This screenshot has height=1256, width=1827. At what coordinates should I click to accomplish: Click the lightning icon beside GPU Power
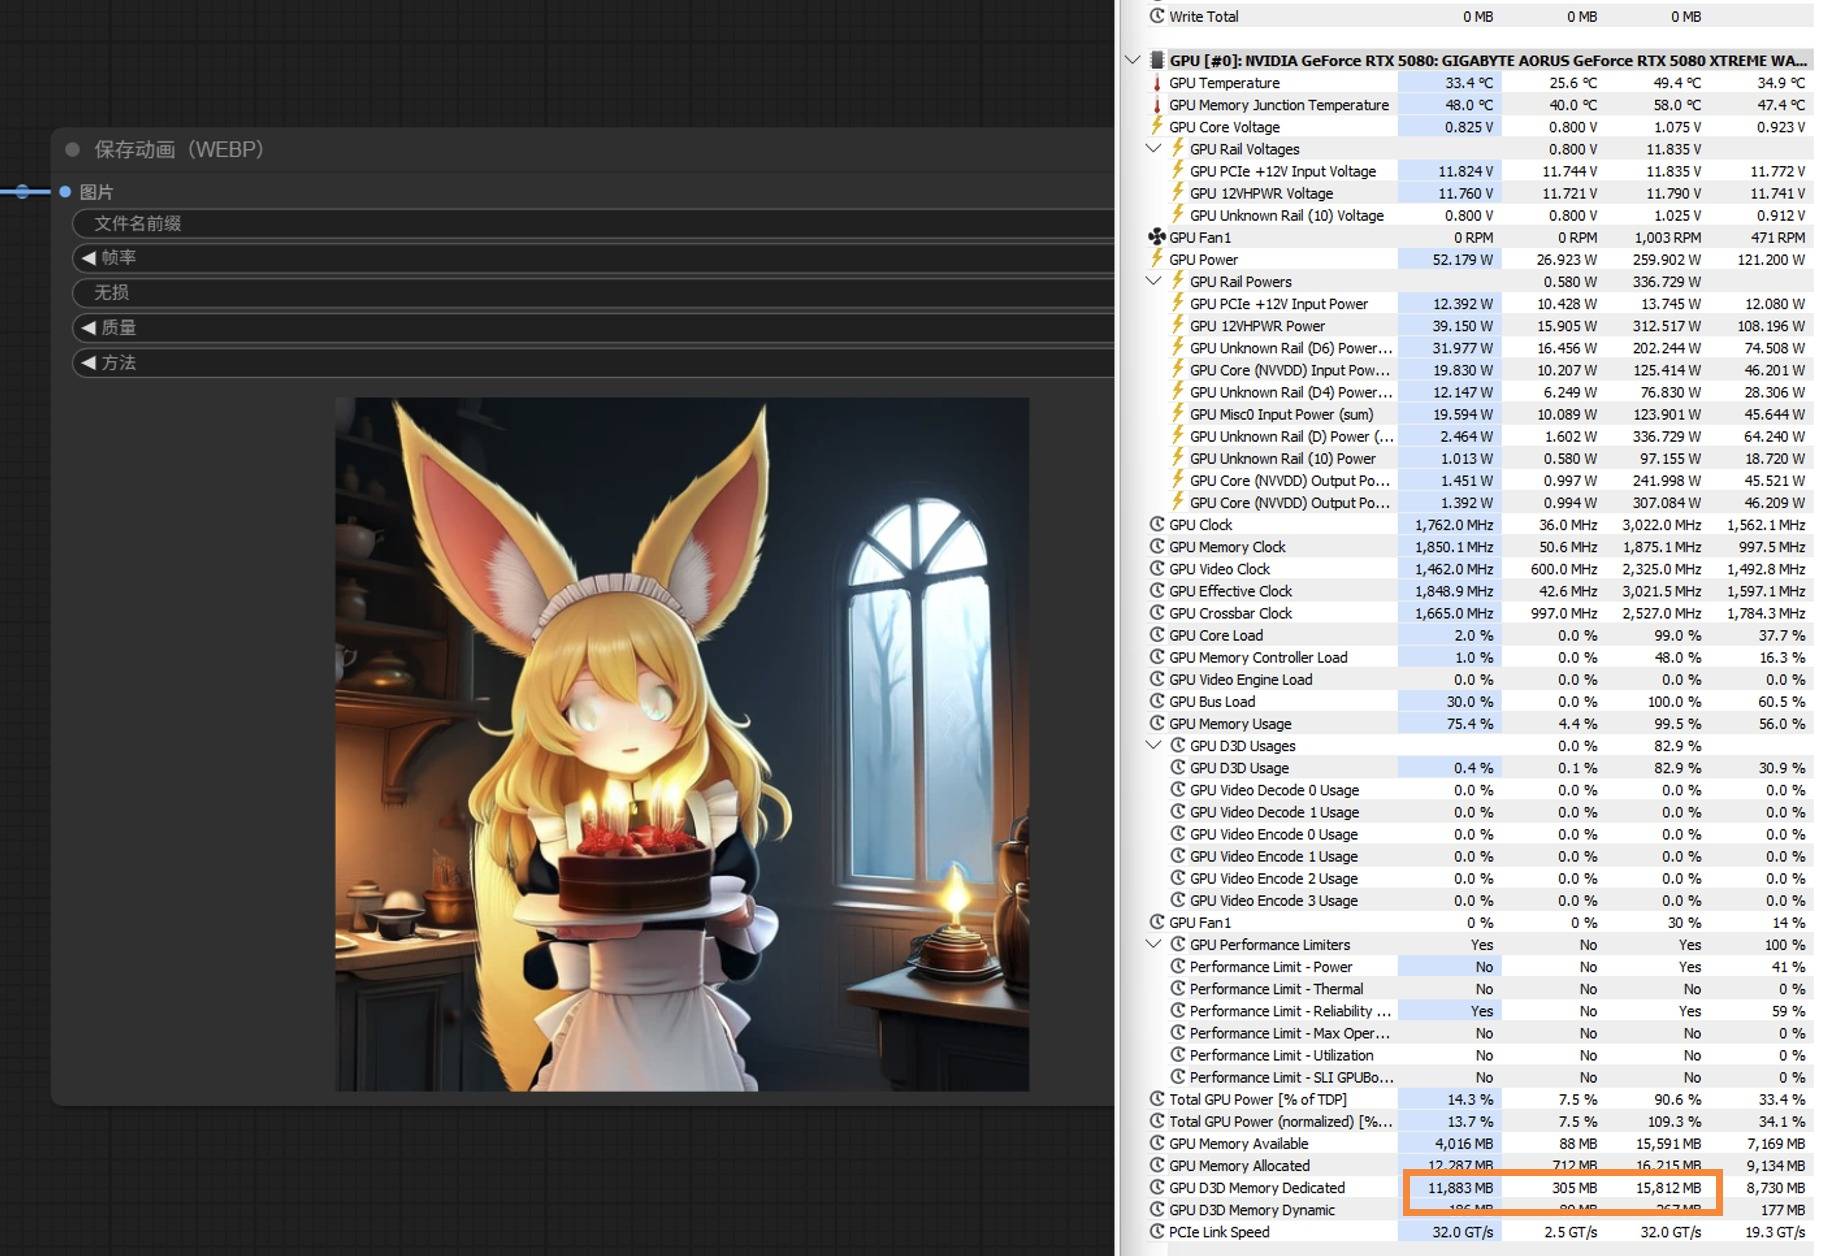[1157, 259]
